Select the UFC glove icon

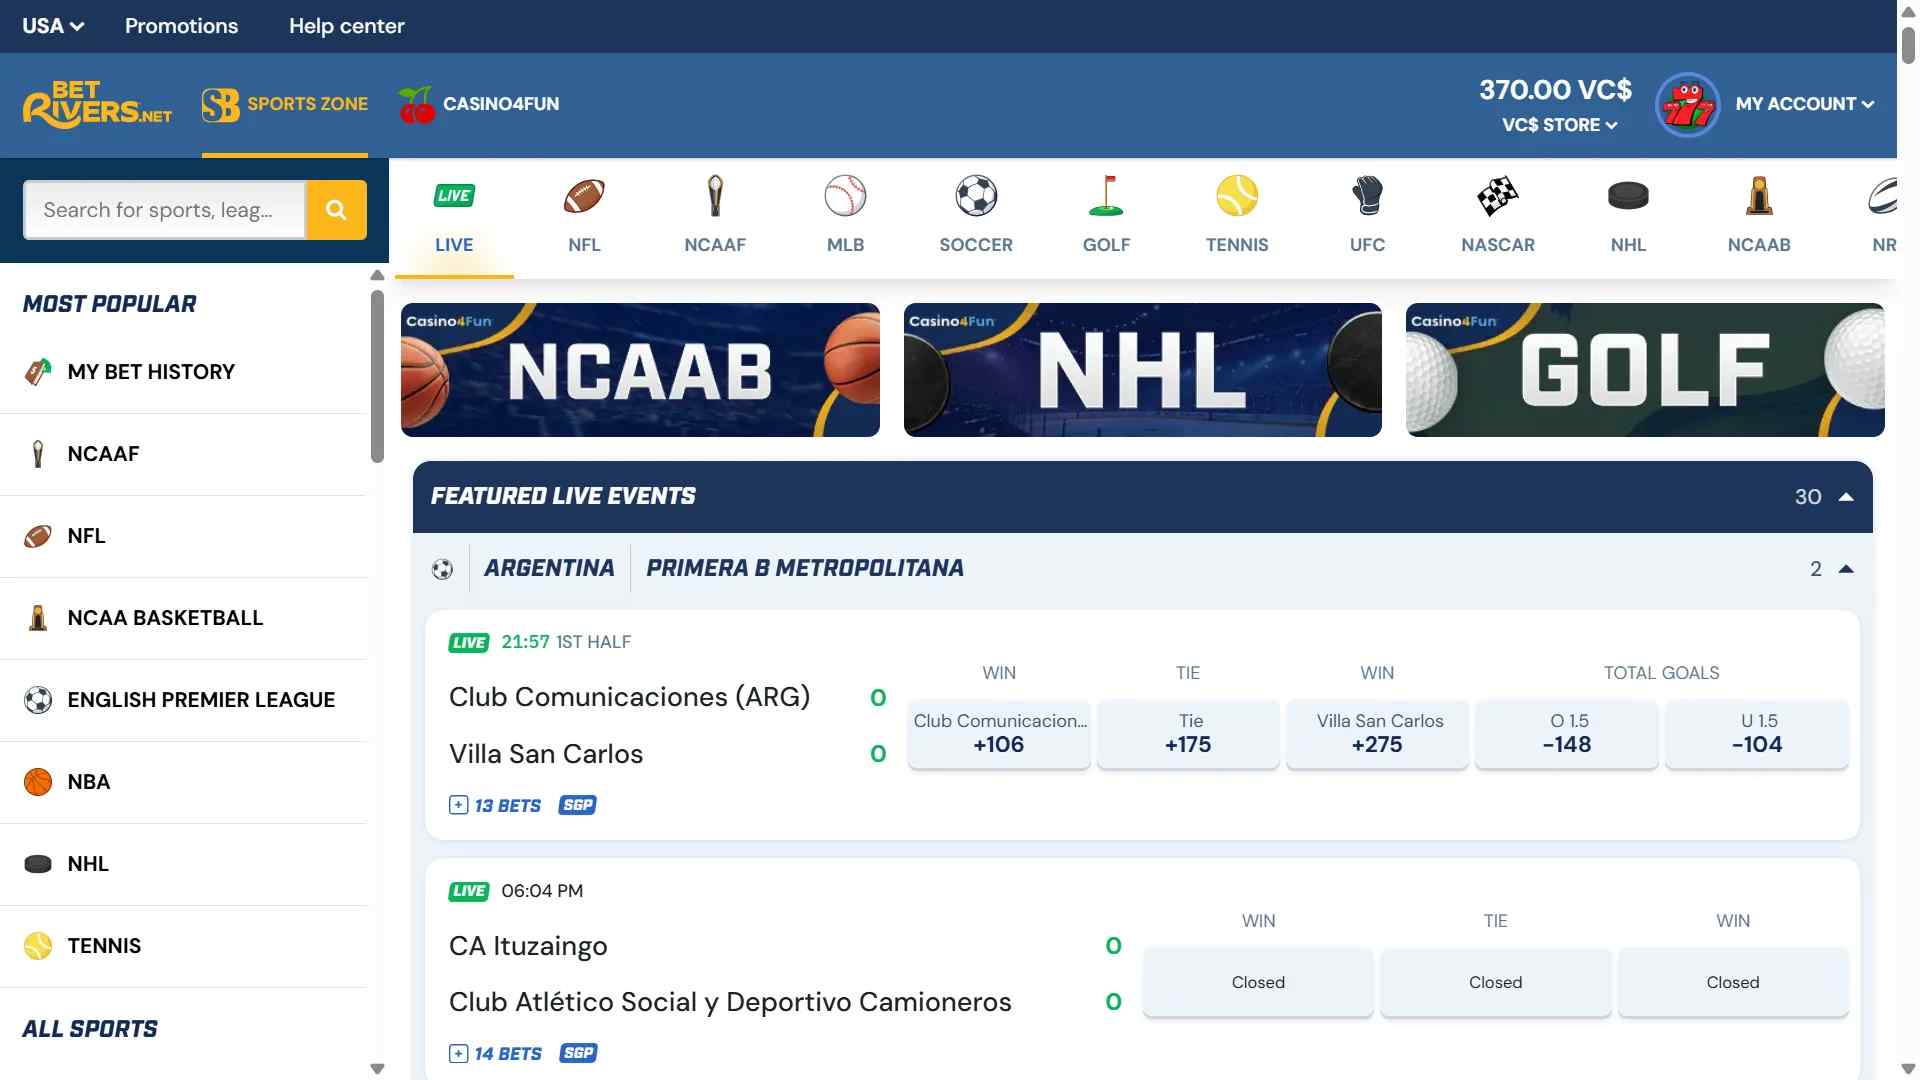click(x=1367, y=196)
